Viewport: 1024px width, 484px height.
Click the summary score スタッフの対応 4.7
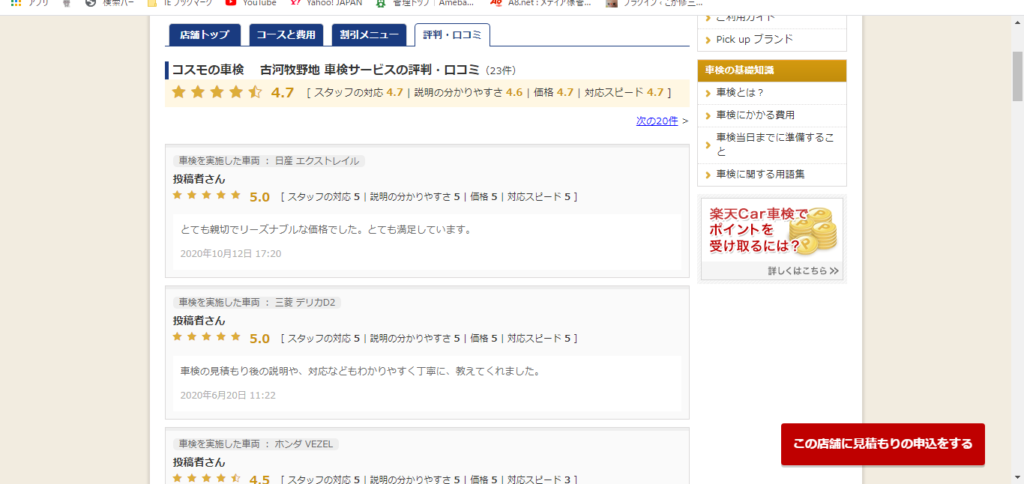pyautogui.click(x=359, y=93)
